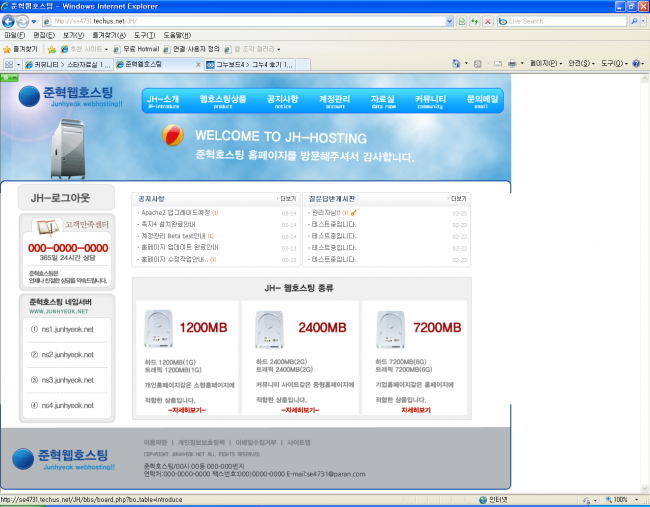Click the Stop loading X icon

point(488,20)
